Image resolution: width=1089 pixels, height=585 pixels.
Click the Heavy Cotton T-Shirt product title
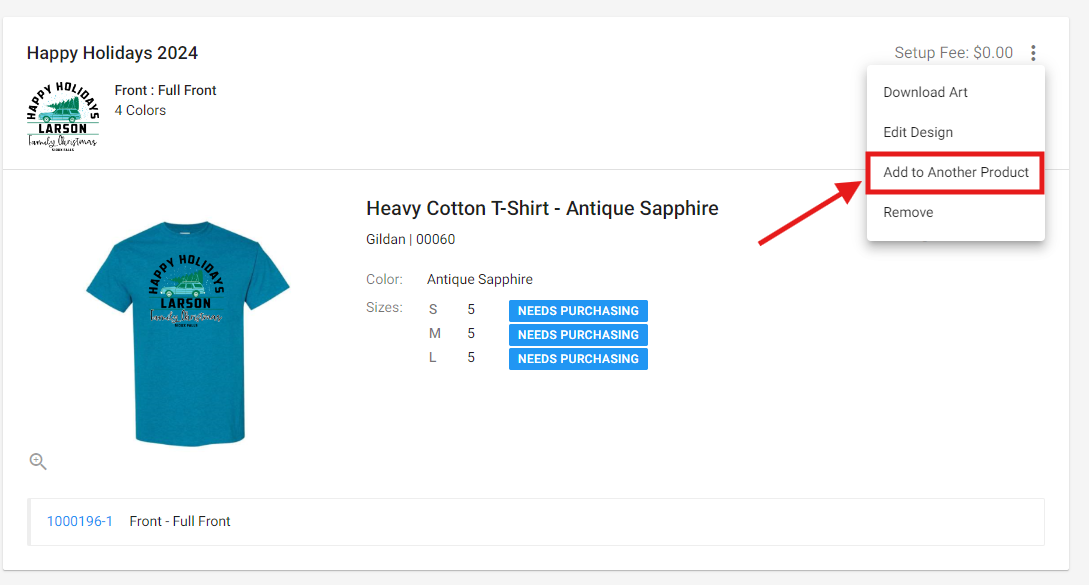(542, 208)
